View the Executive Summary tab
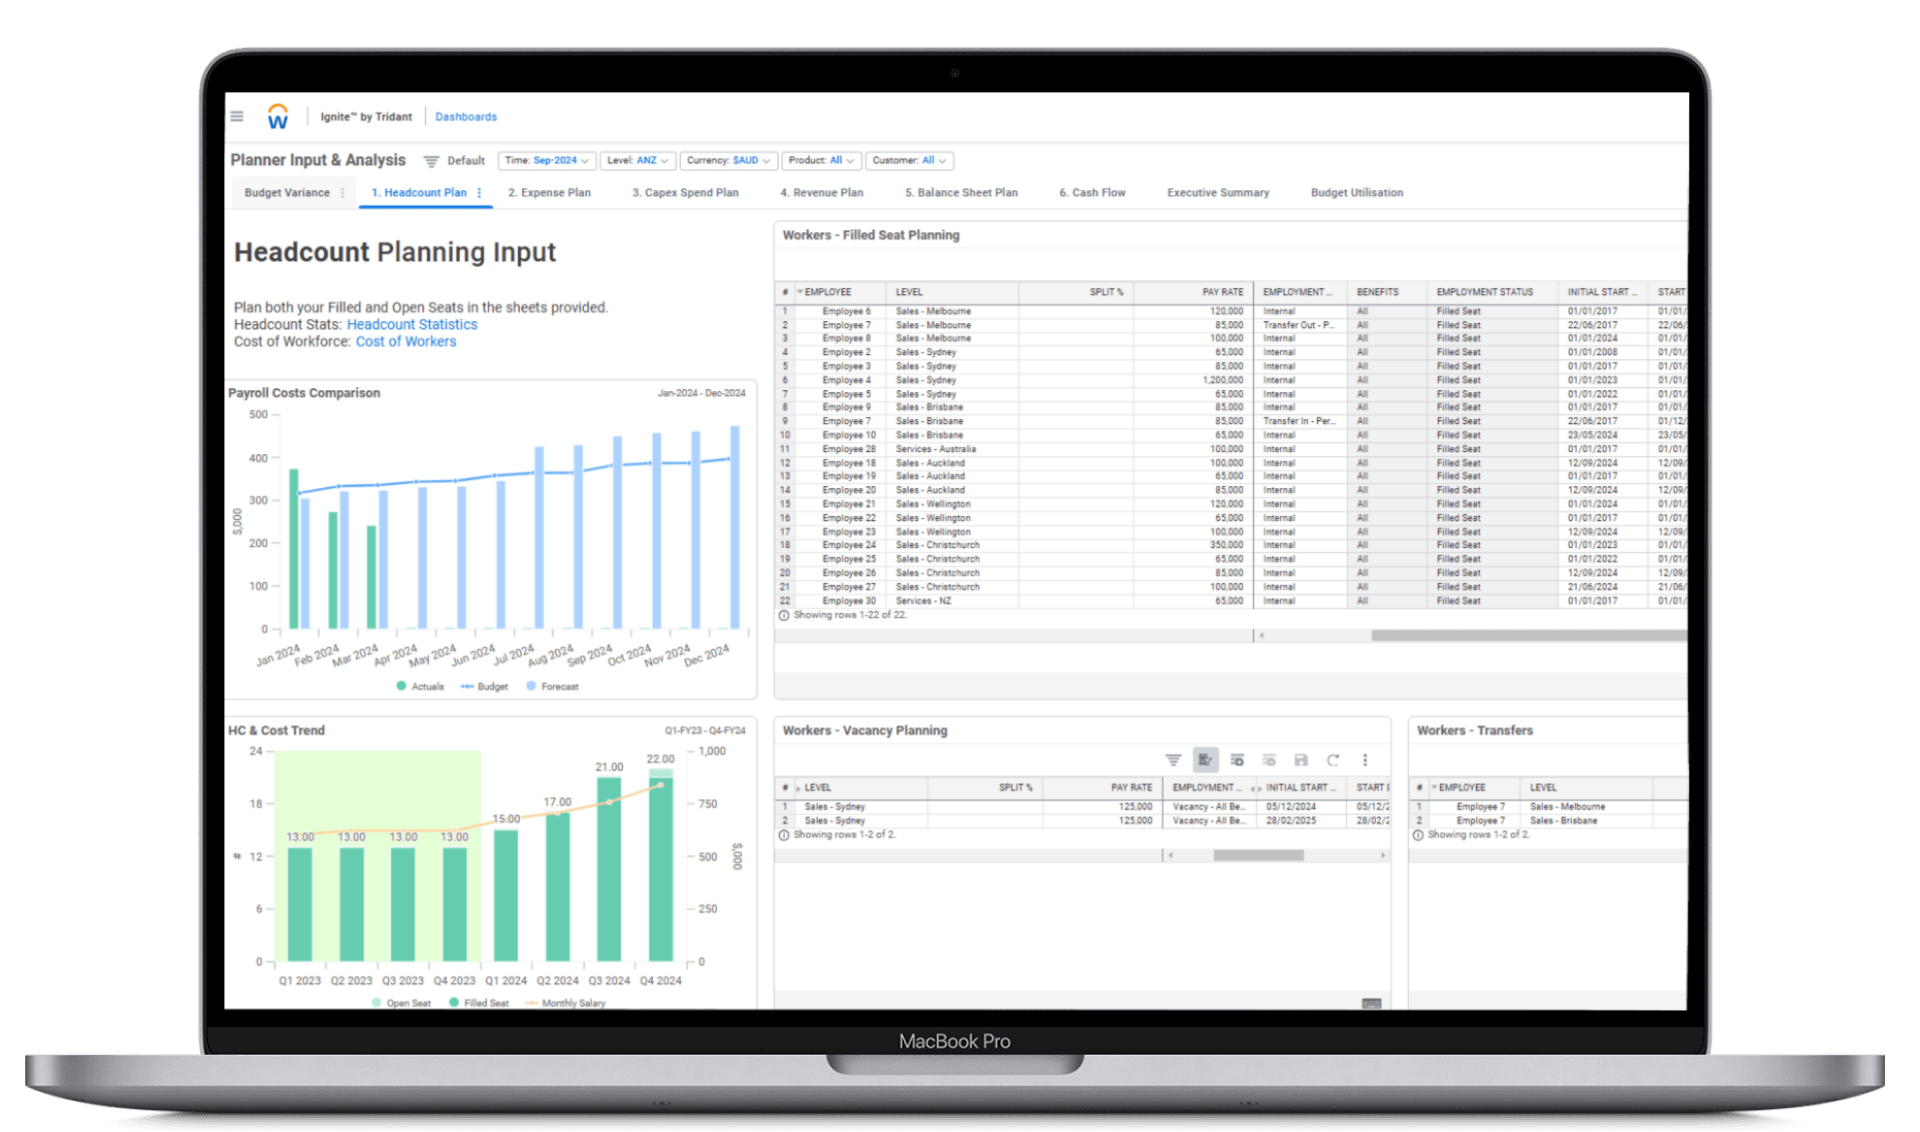Screen dimensions: 1920x1132 click(x=1218, y=193)
